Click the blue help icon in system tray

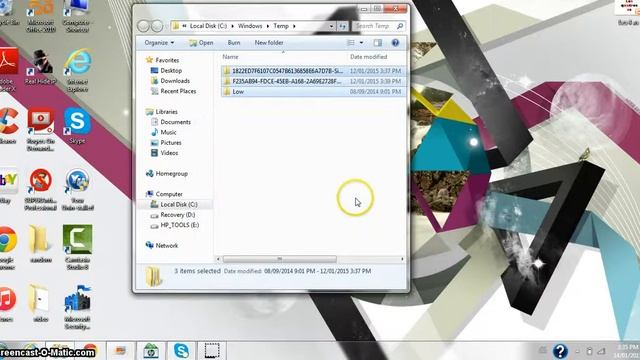click(x=560, y=351)
